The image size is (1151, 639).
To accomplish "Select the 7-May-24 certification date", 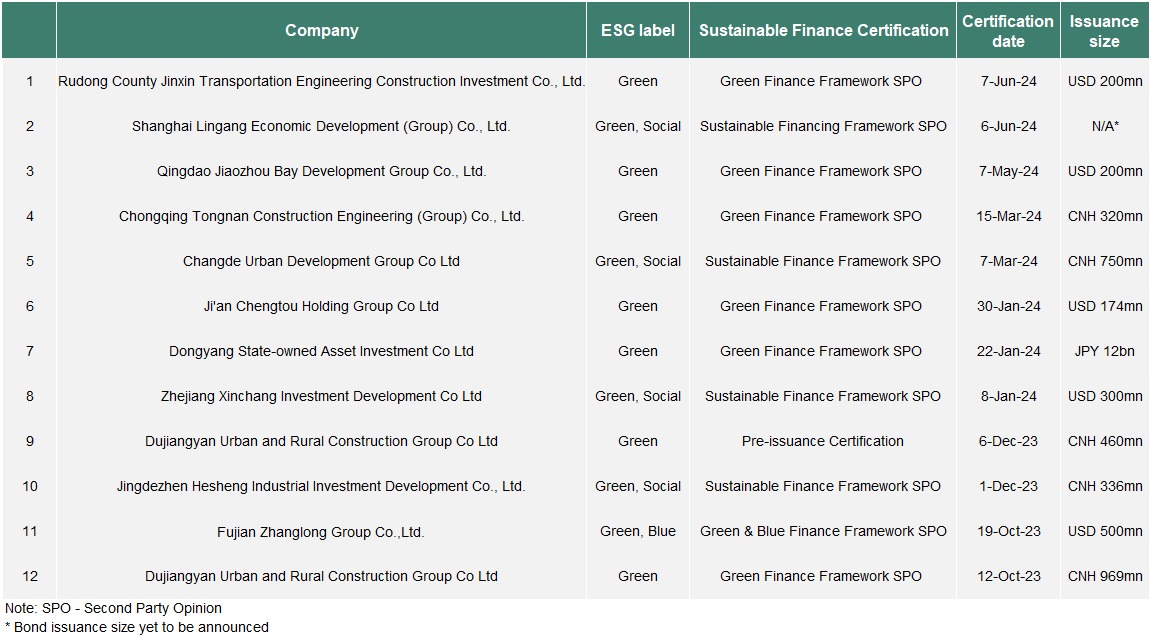I will click(1009, 171).
